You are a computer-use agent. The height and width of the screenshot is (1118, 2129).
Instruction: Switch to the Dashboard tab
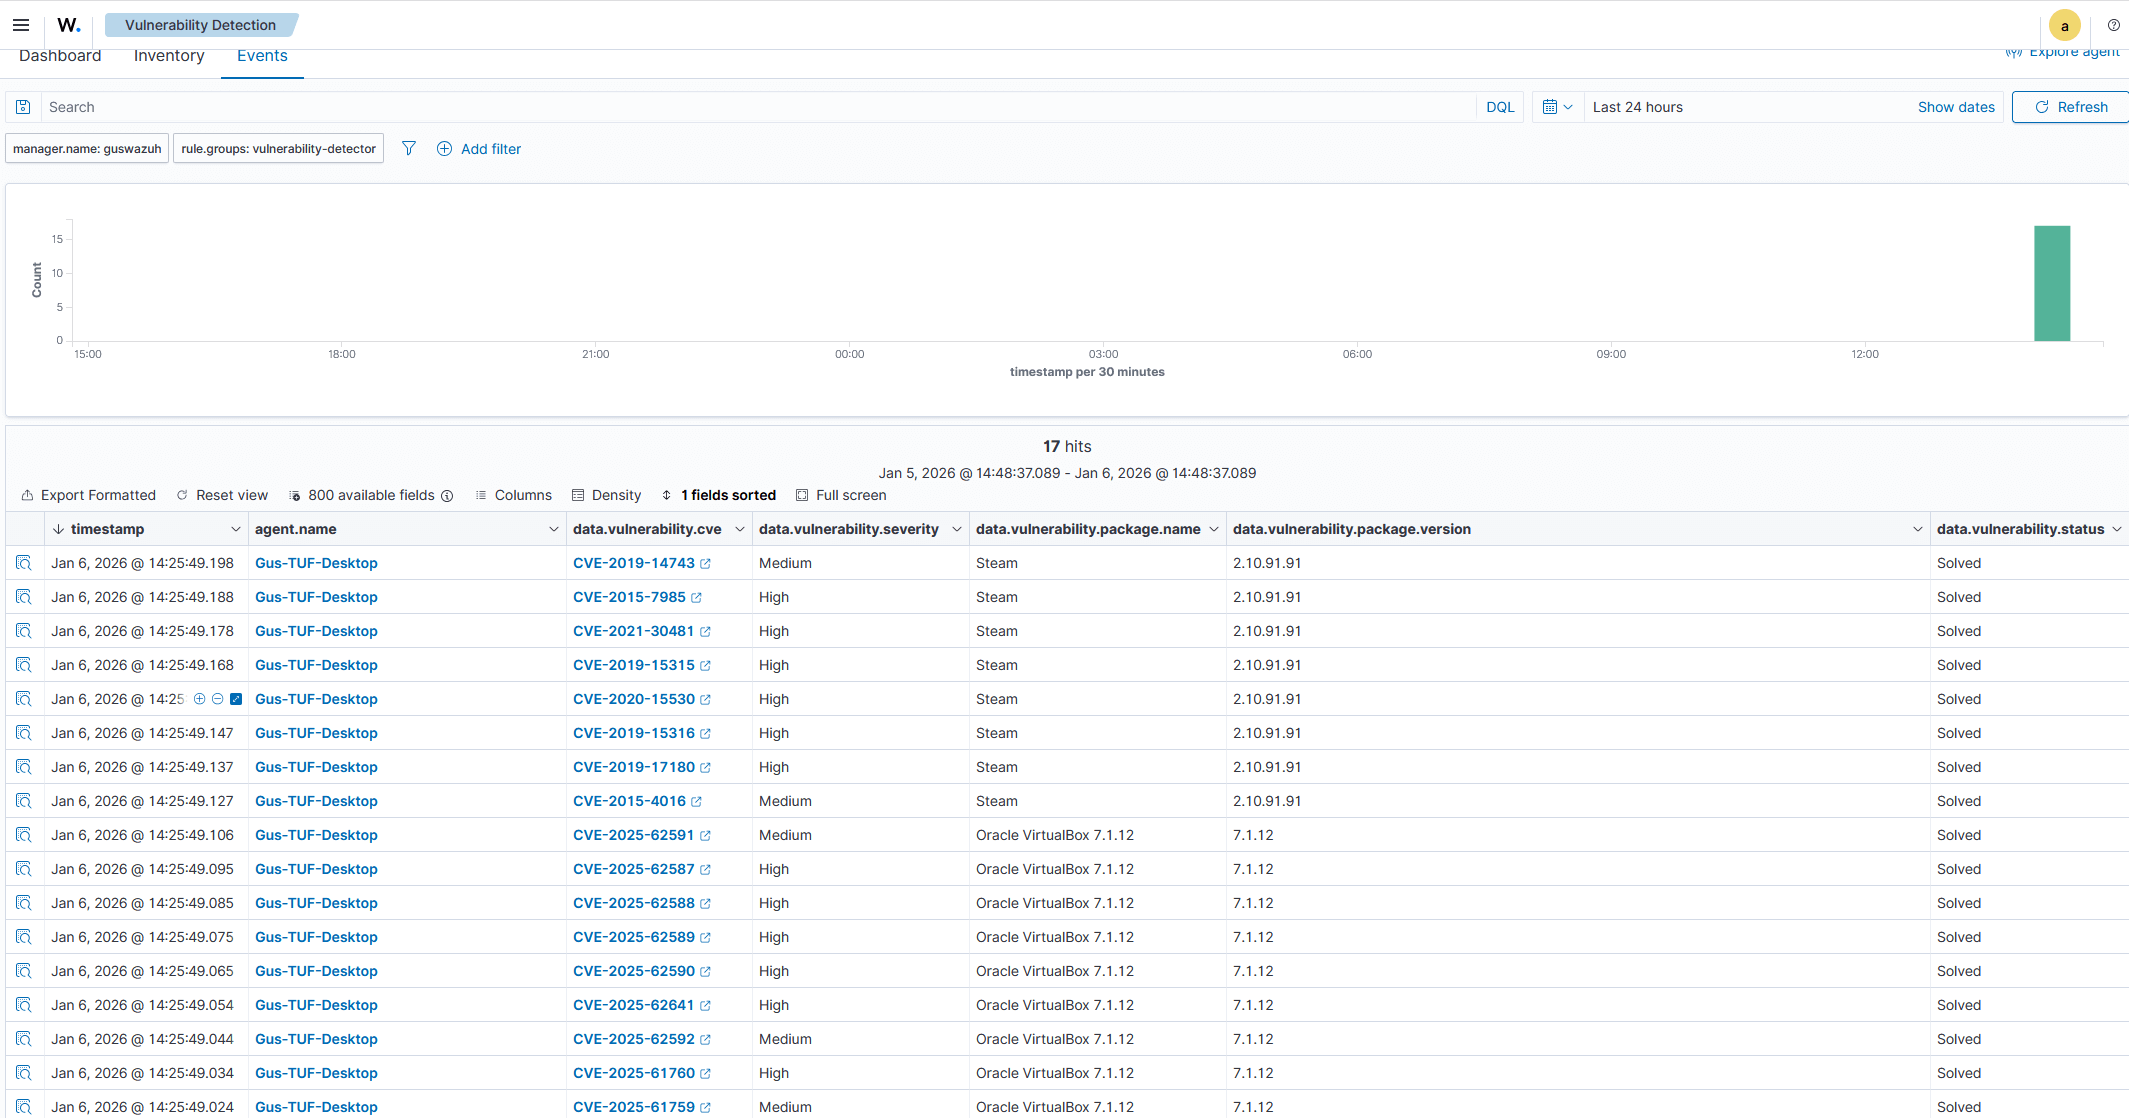click(60, 56)
